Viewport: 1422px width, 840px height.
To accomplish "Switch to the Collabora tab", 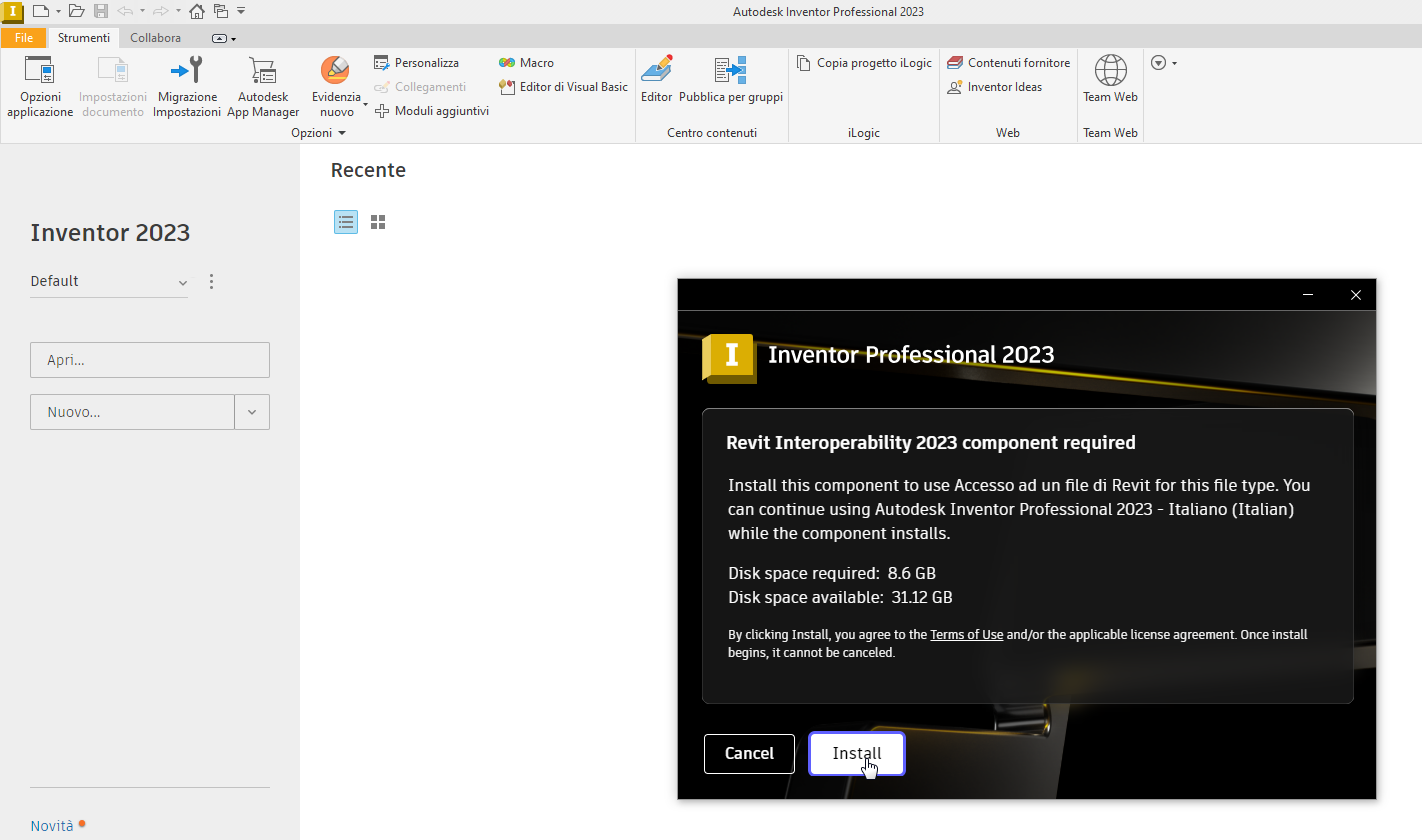I will pyautogui.click(x=155, y=38).
